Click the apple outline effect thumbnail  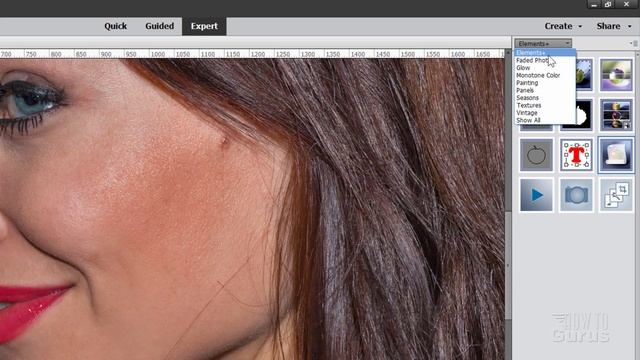(536, 155)
